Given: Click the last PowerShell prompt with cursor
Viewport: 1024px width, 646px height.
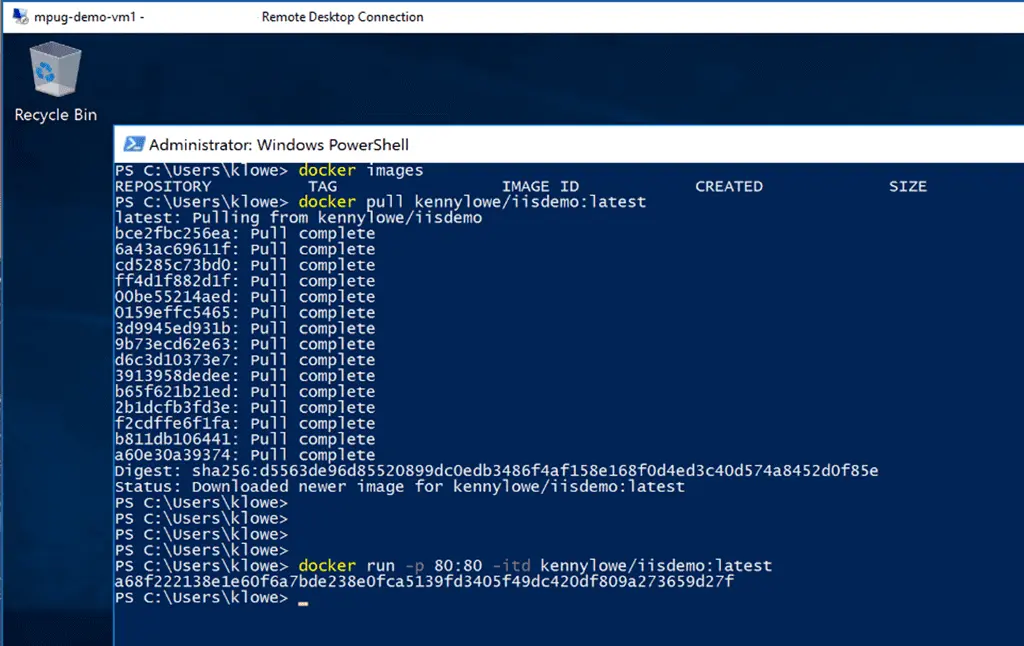Looking at the screenshot, I should pyautogui.click(x=212, y=598).
